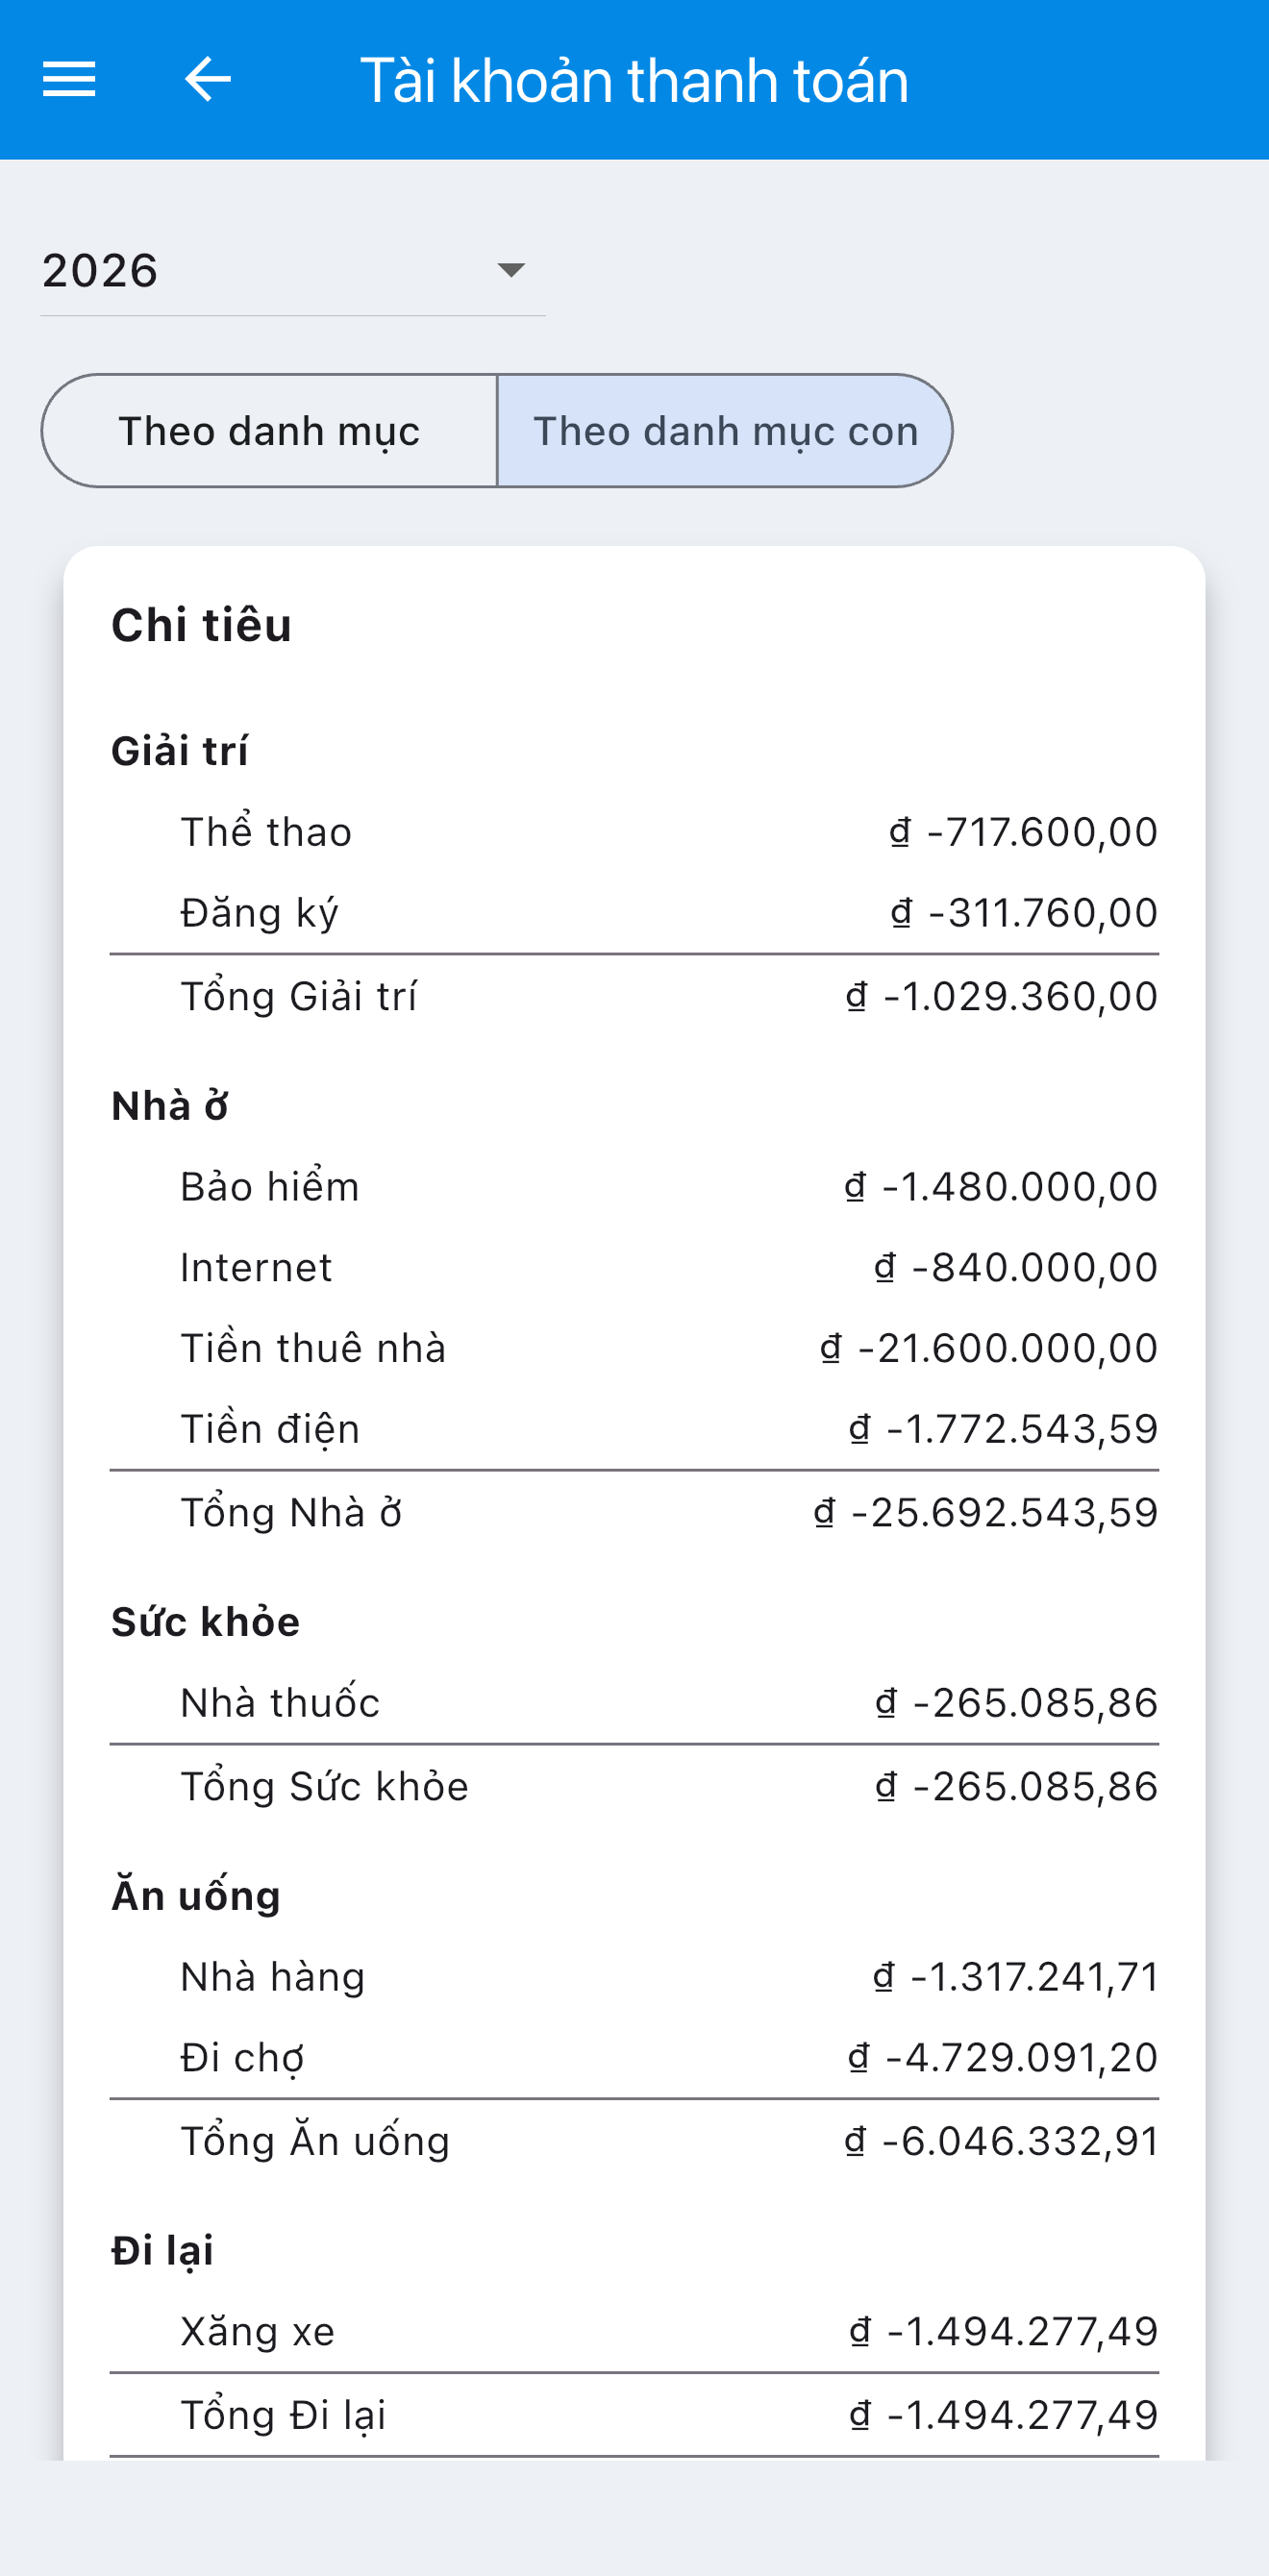This screenshot has width=1269, height=2576.
Task: Click the Tổng Ăn uống total amount
Action: tap(1001, 2142)
